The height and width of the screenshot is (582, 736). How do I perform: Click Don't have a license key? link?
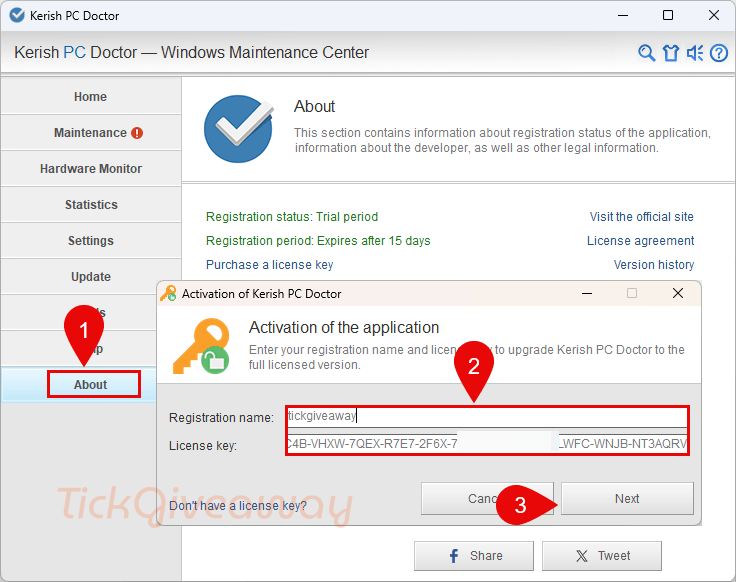pos(238,505)
